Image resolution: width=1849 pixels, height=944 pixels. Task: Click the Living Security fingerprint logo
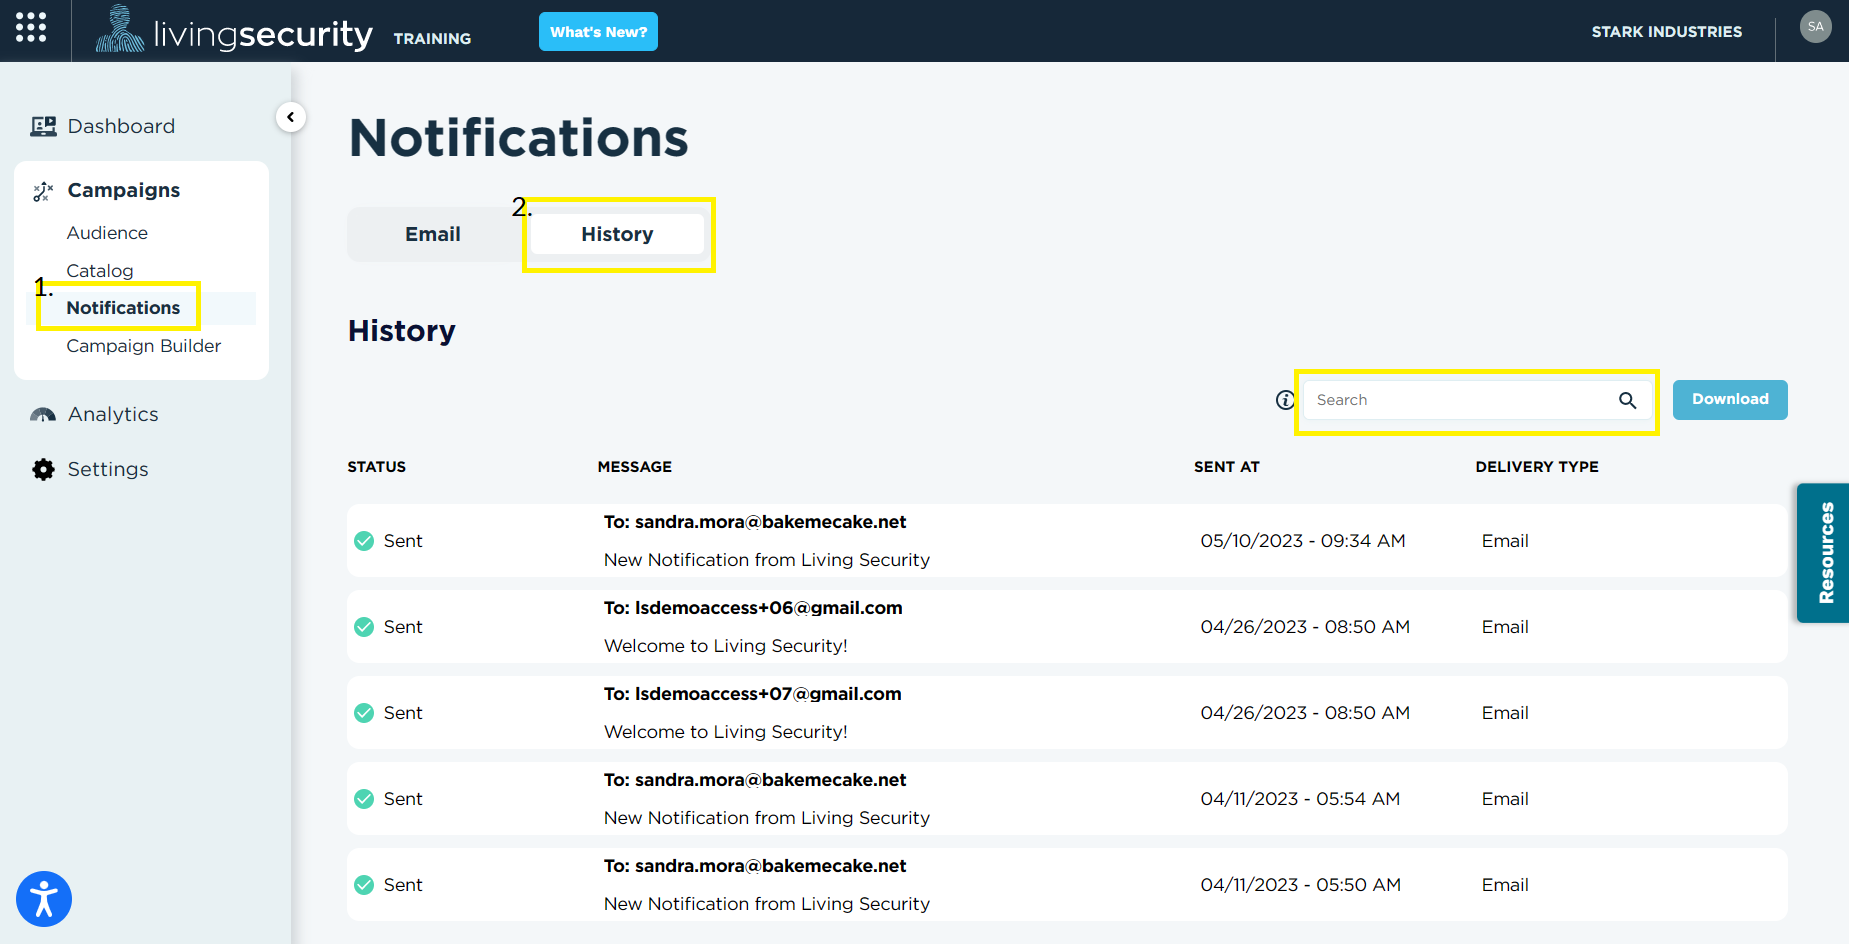[x=120, y=29]
